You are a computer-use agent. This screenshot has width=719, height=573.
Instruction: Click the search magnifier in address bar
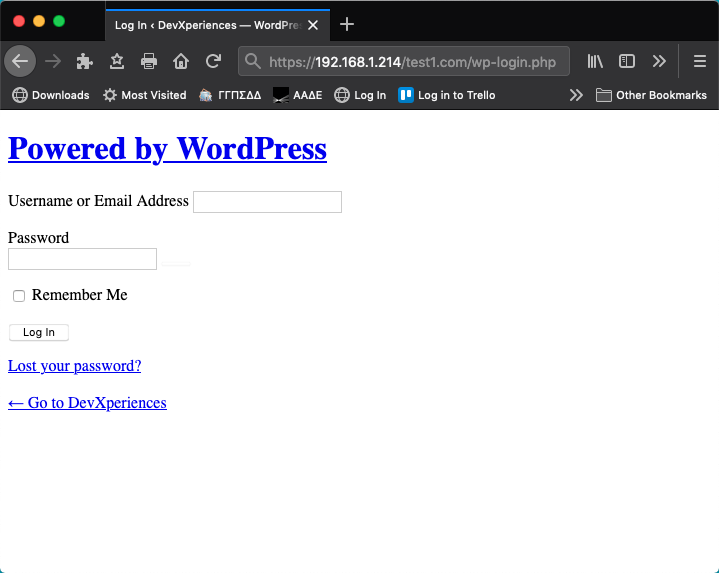pos(253,61)
